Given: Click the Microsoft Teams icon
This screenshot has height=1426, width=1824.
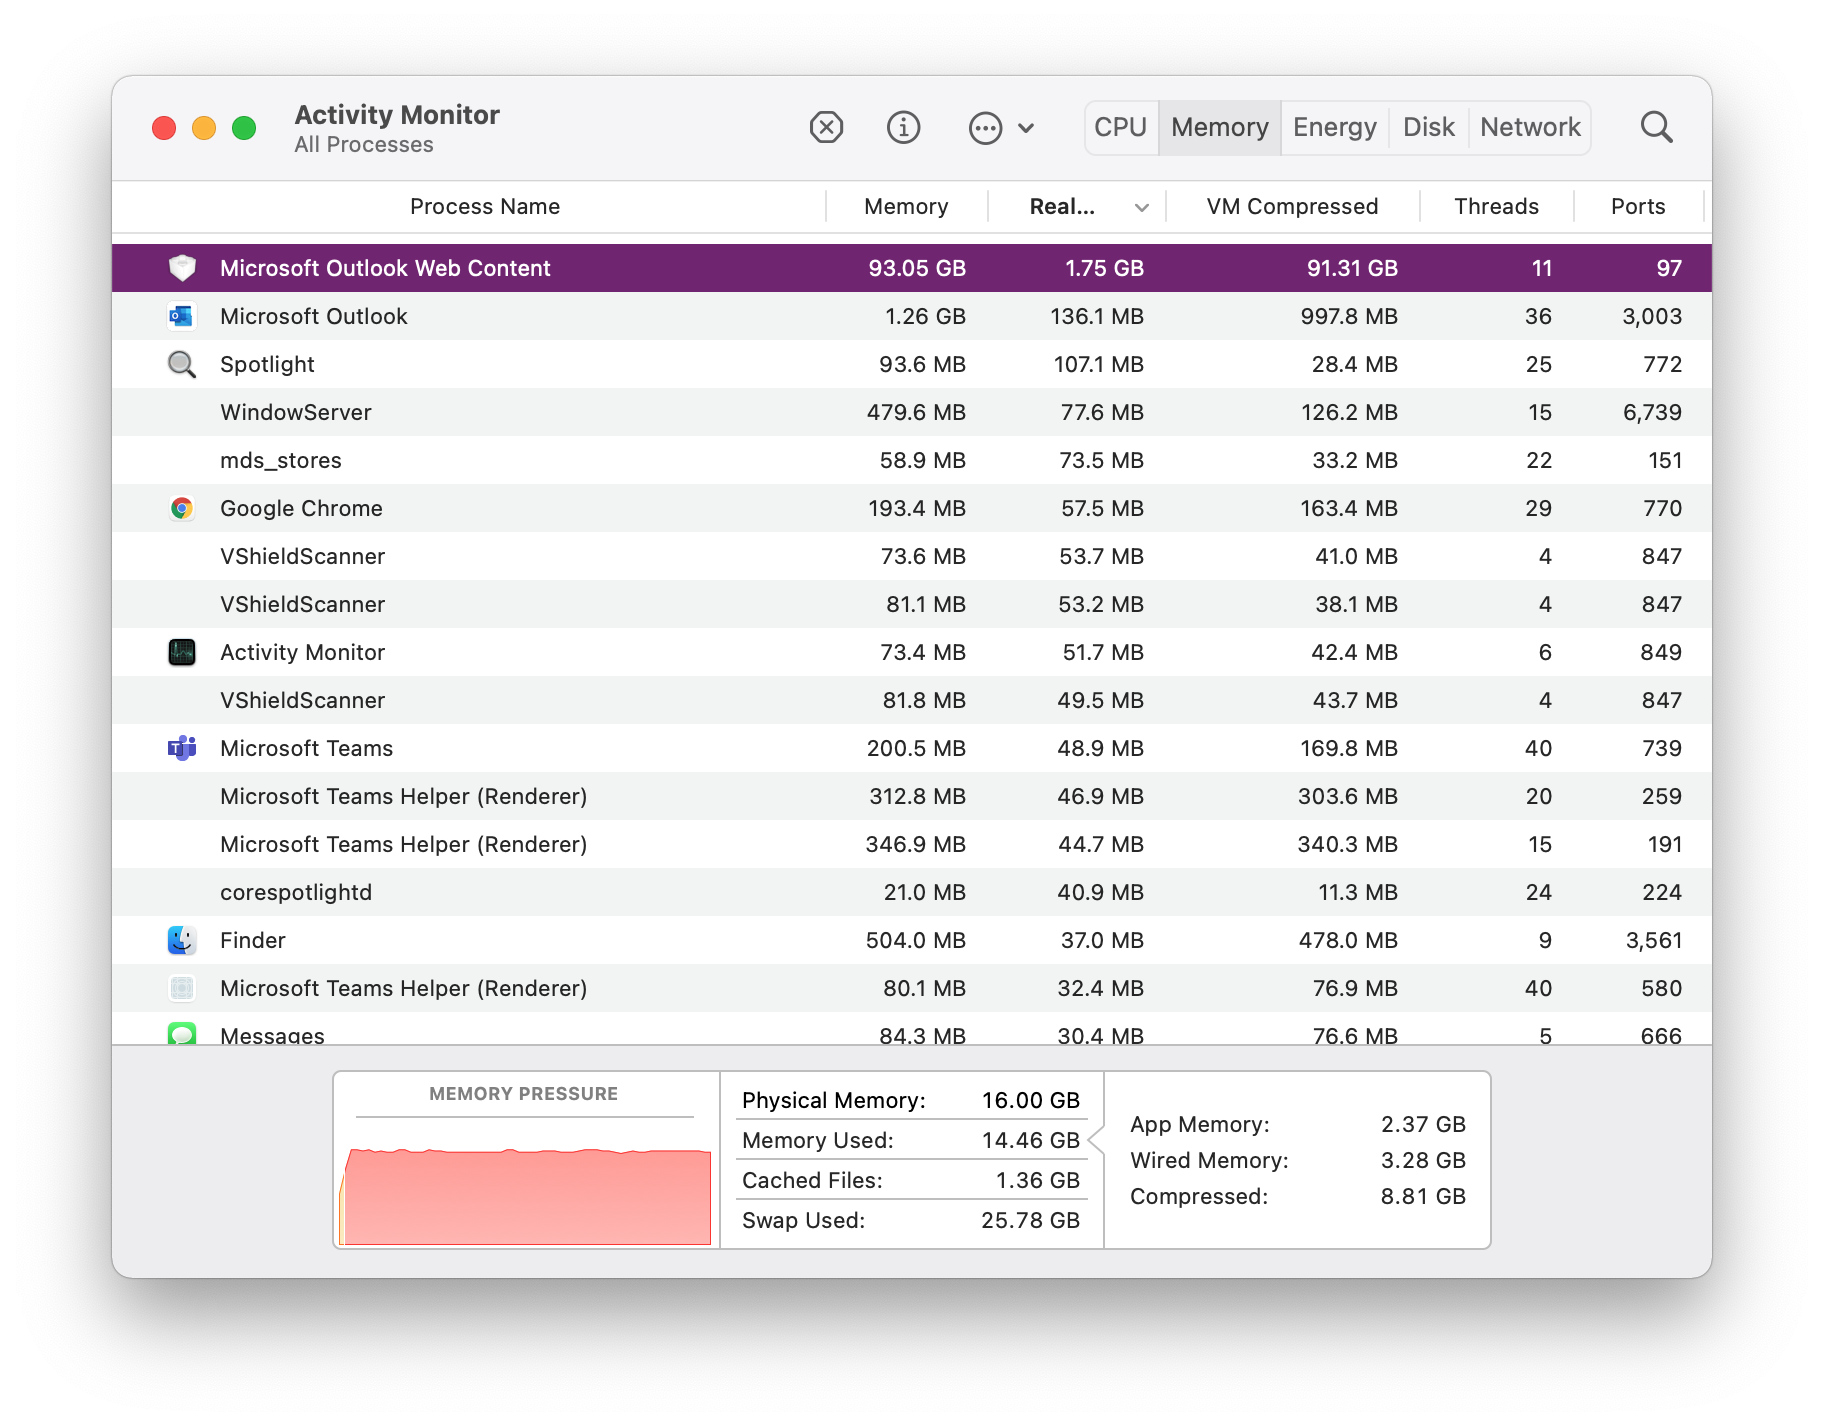Looking at the screenshot, I should [x=182, y=748].
